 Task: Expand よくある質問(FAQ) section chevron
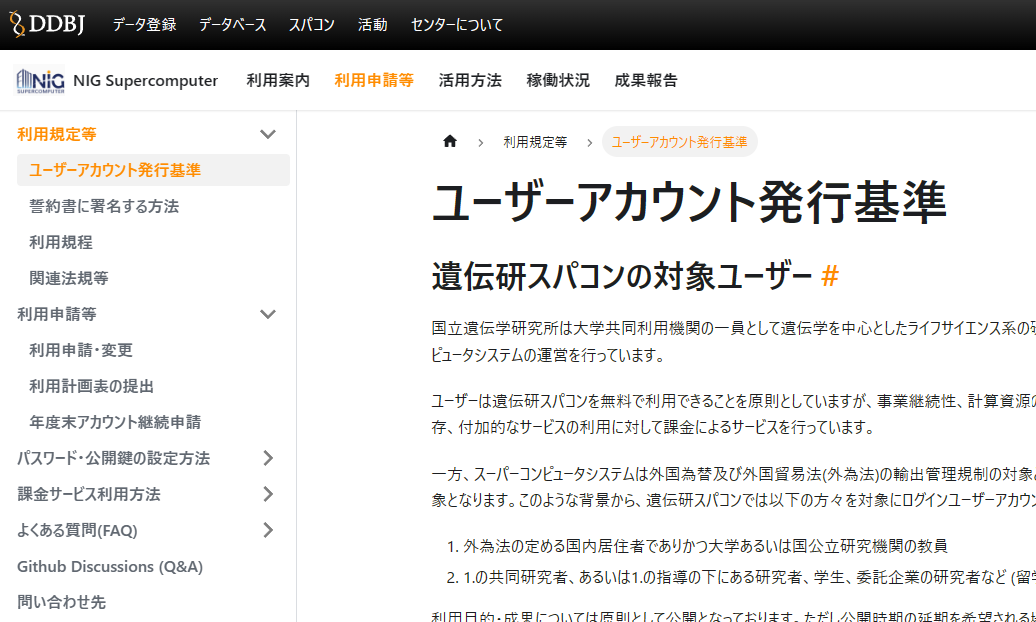tap(268, 530)
